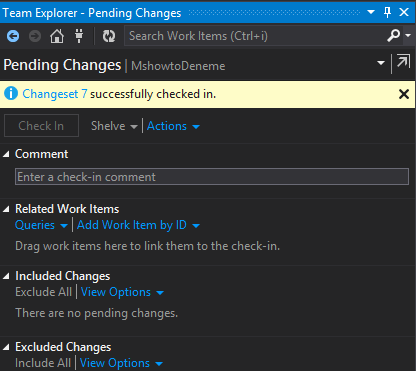Collapse the Related Work Items section
Screen dimensions: 416x371
point(6,209)
